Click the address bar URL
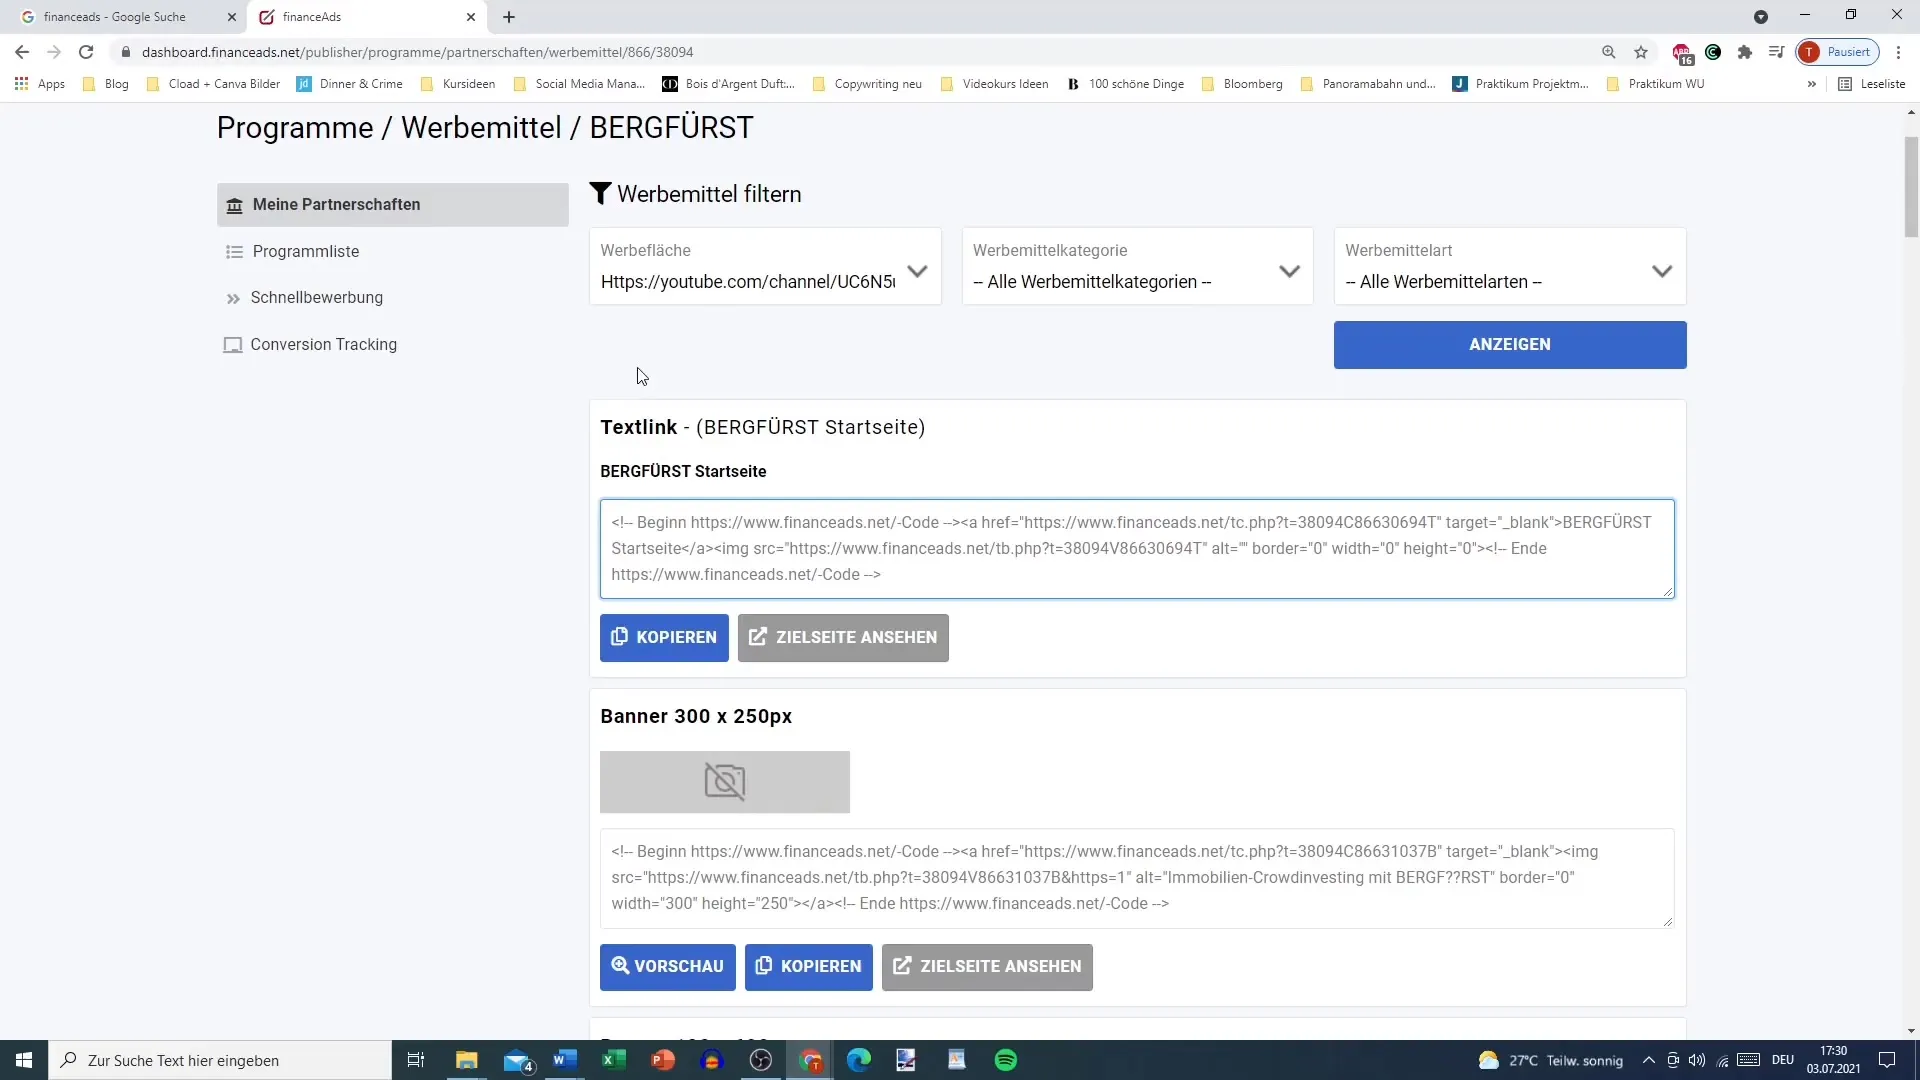Viewport: 1920px width, 1080px height. point(417,52)
